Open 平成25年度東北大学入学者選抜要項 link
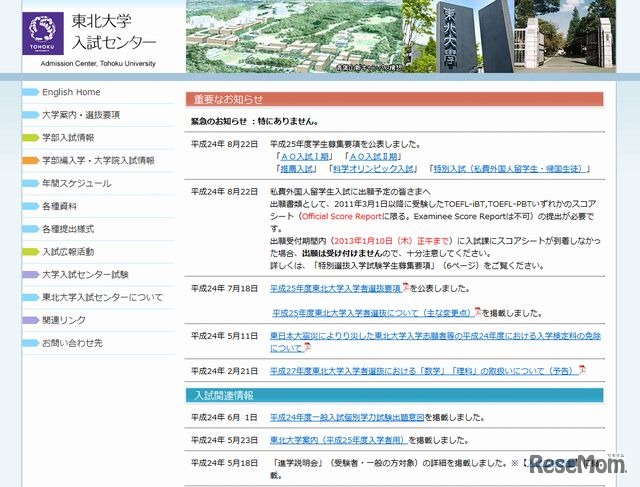640x487 pixels. pos(336,289)
